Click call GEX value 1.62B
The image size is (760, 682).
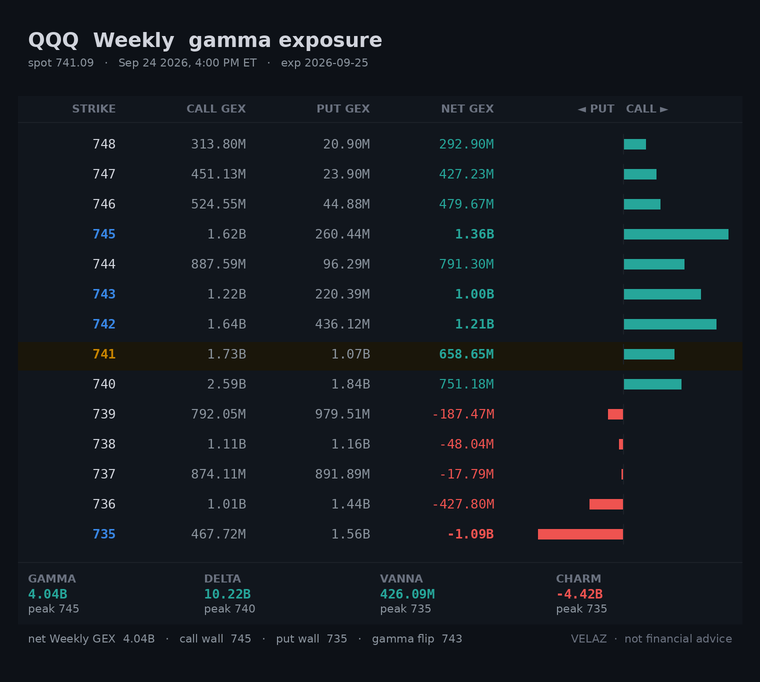click(x=226, y=234)
